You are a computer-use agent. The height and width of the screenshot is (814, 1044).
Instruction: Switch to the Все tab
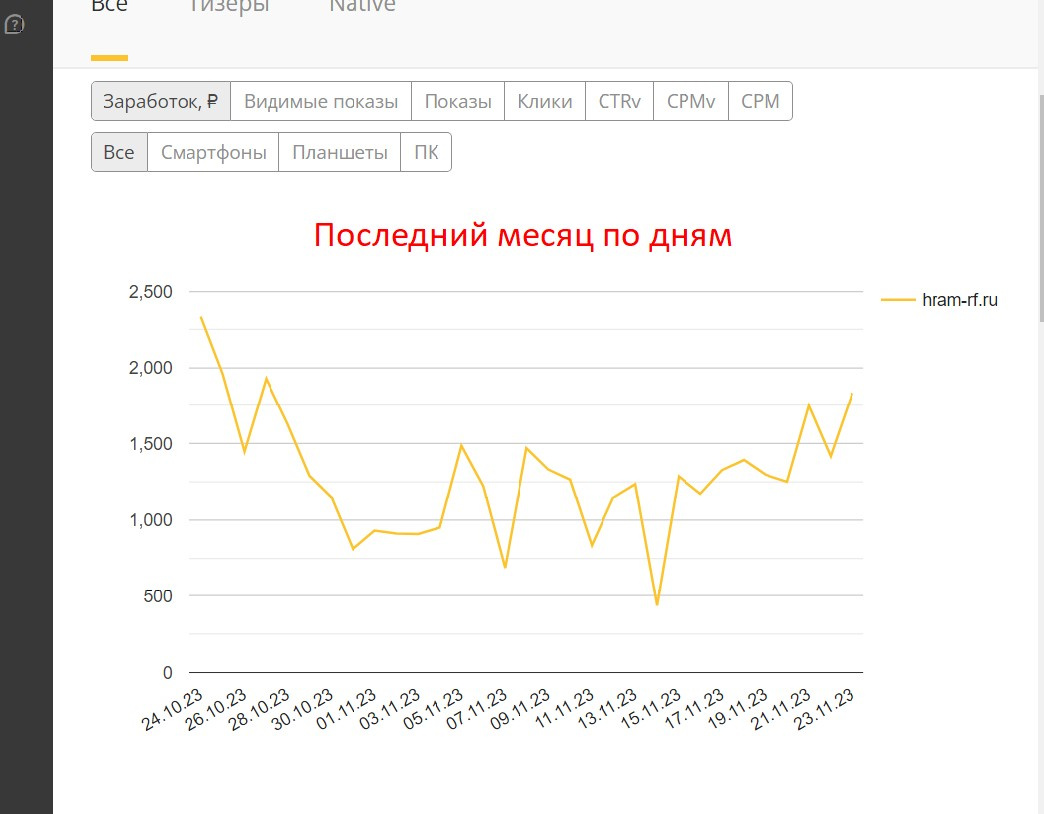(x=109, y=7)
